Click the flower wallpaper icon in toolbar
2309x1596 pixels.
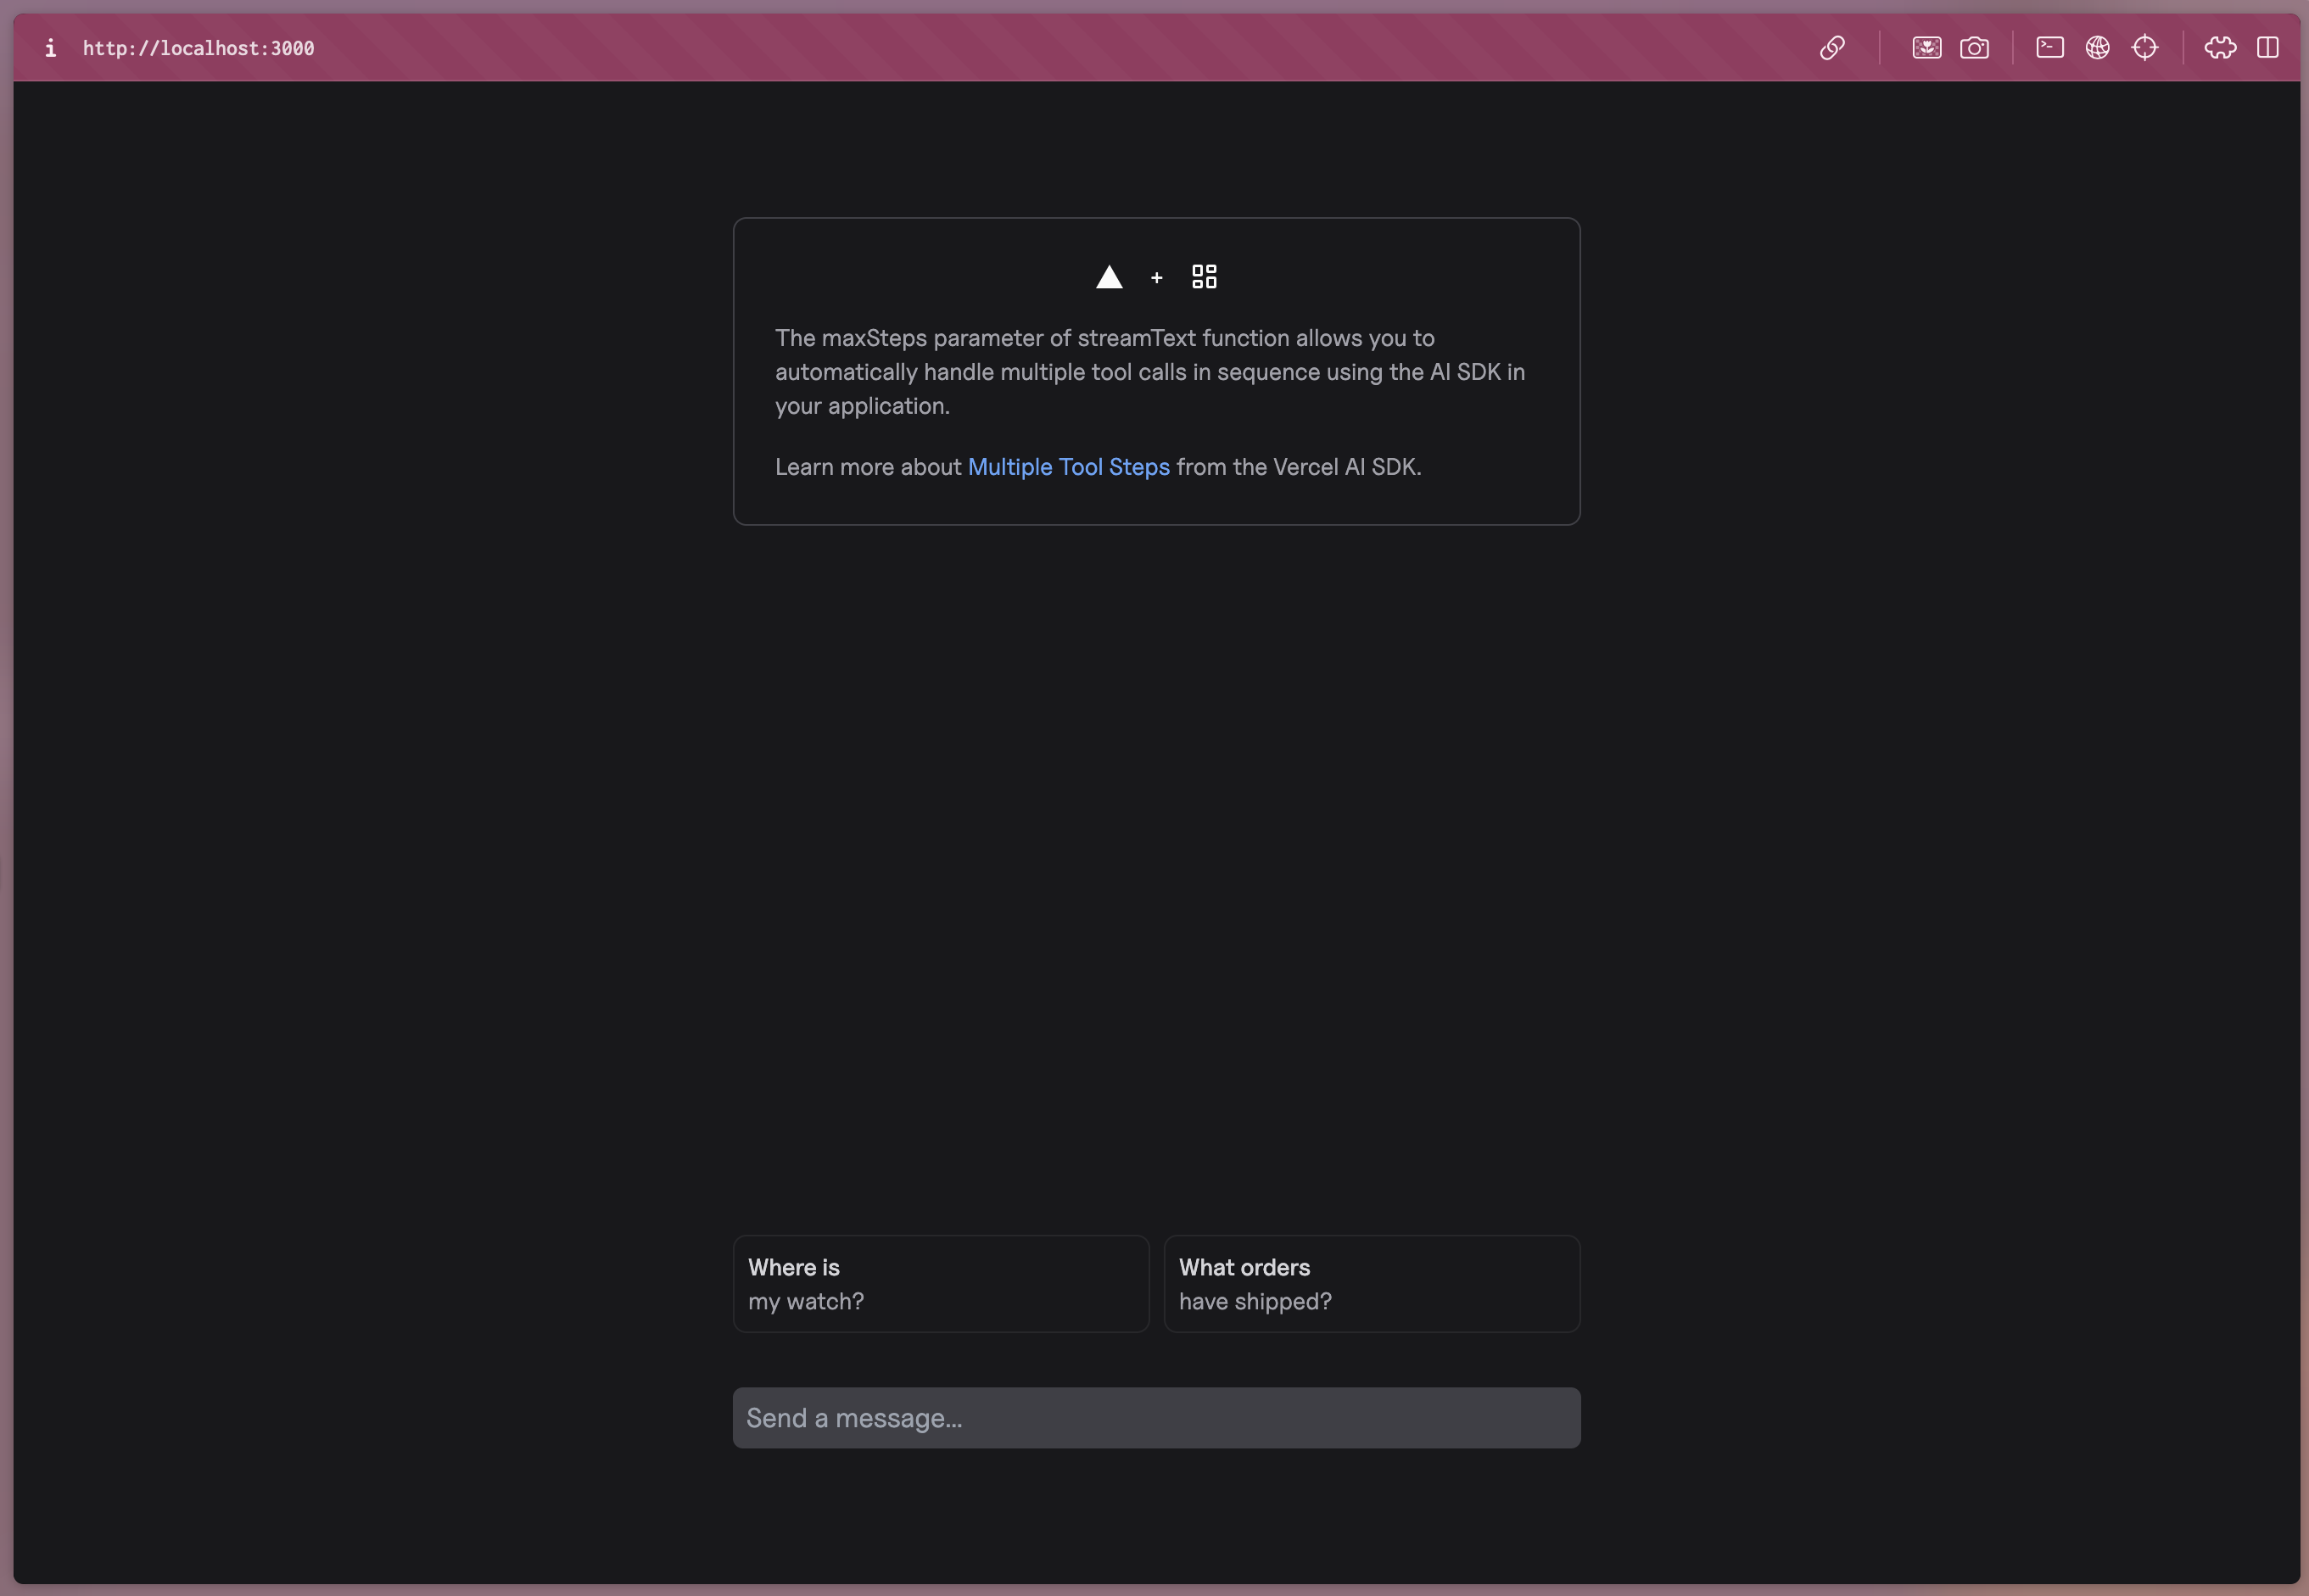coord(1926,47)
